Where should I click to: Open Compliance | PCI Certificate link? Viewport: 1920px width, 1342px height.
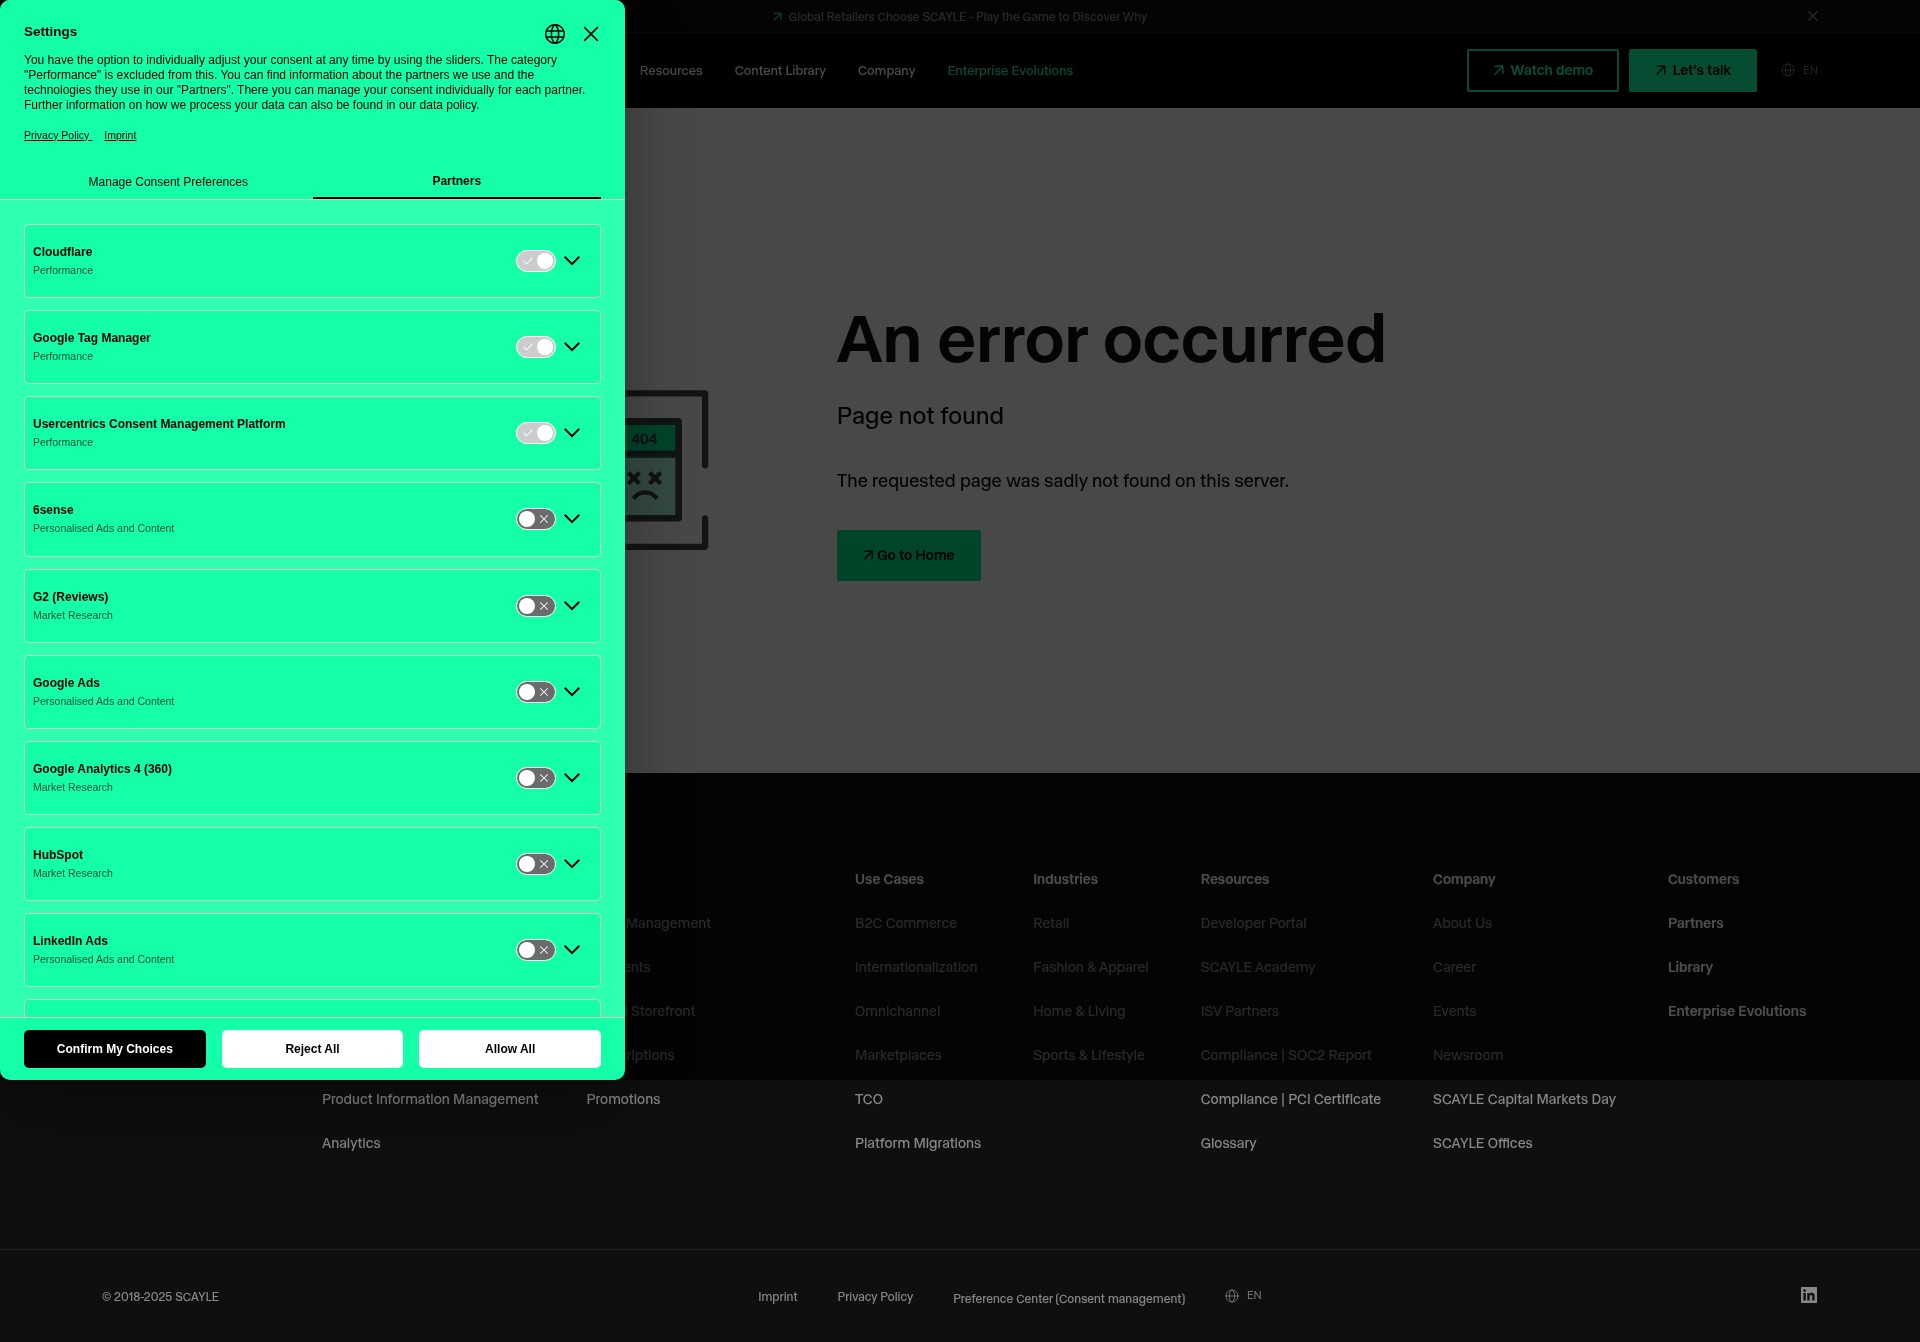(1291, 1099)
